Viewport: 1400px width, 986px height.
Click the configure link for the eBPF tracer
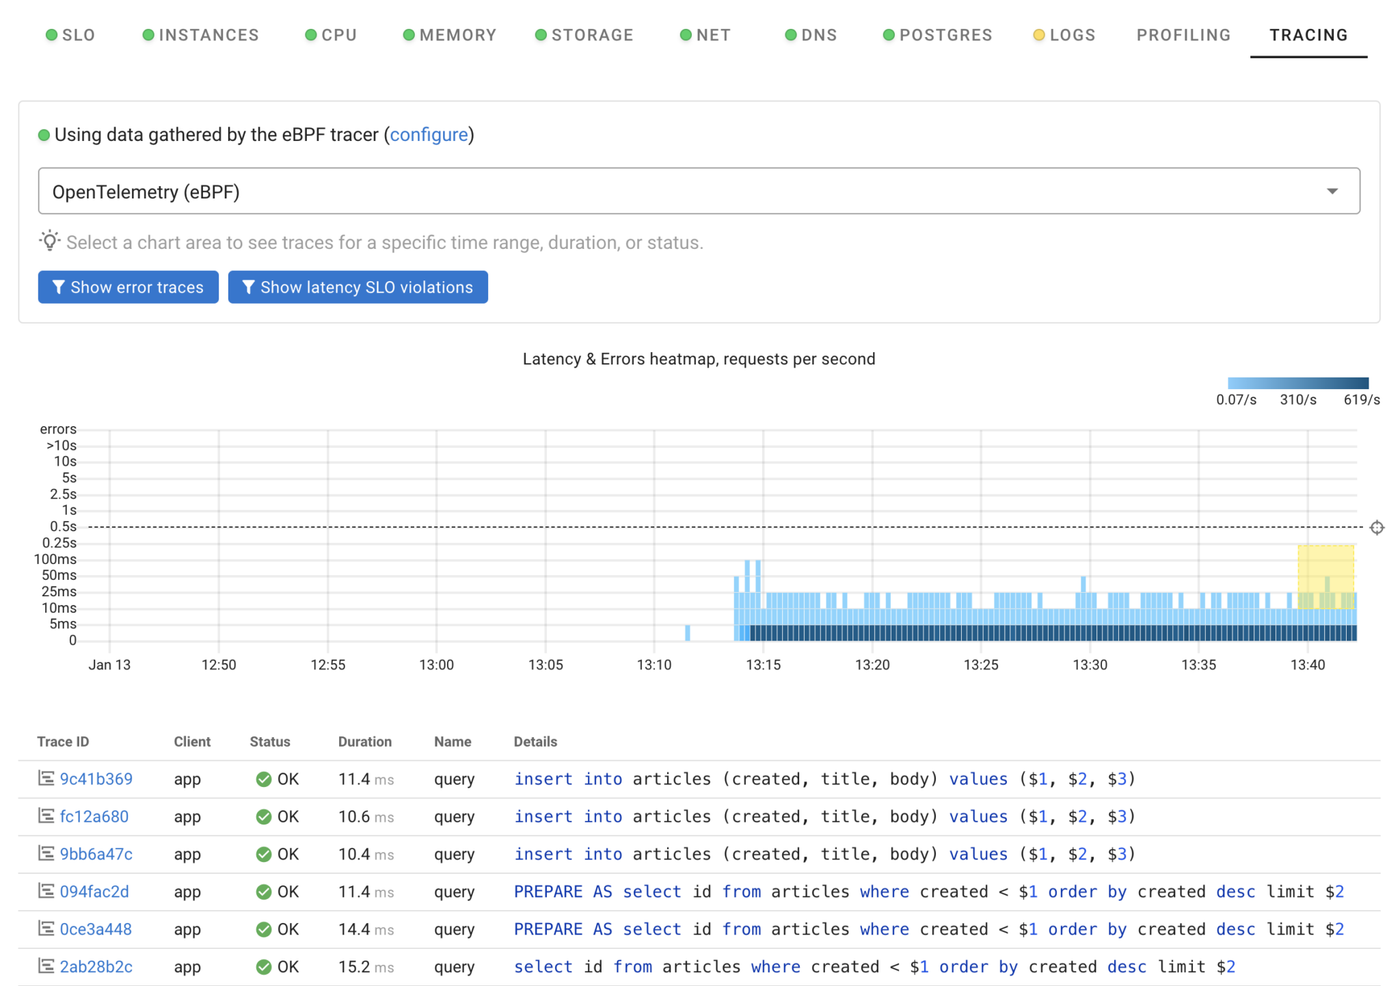click(x=429, y=134)
